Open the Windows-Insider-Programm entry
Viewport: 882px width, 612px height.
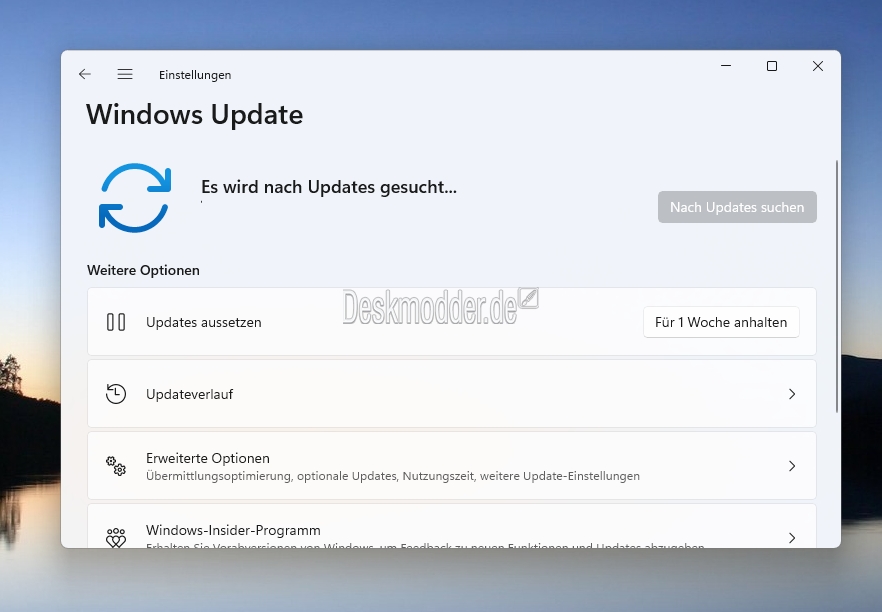point(452,526)
